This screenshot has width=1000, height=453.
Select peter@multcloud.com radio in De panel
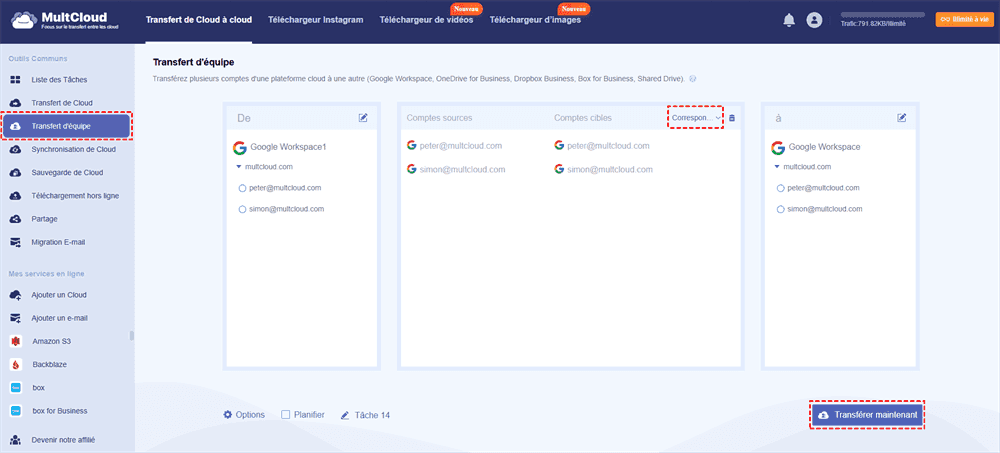tap(242, 188)
